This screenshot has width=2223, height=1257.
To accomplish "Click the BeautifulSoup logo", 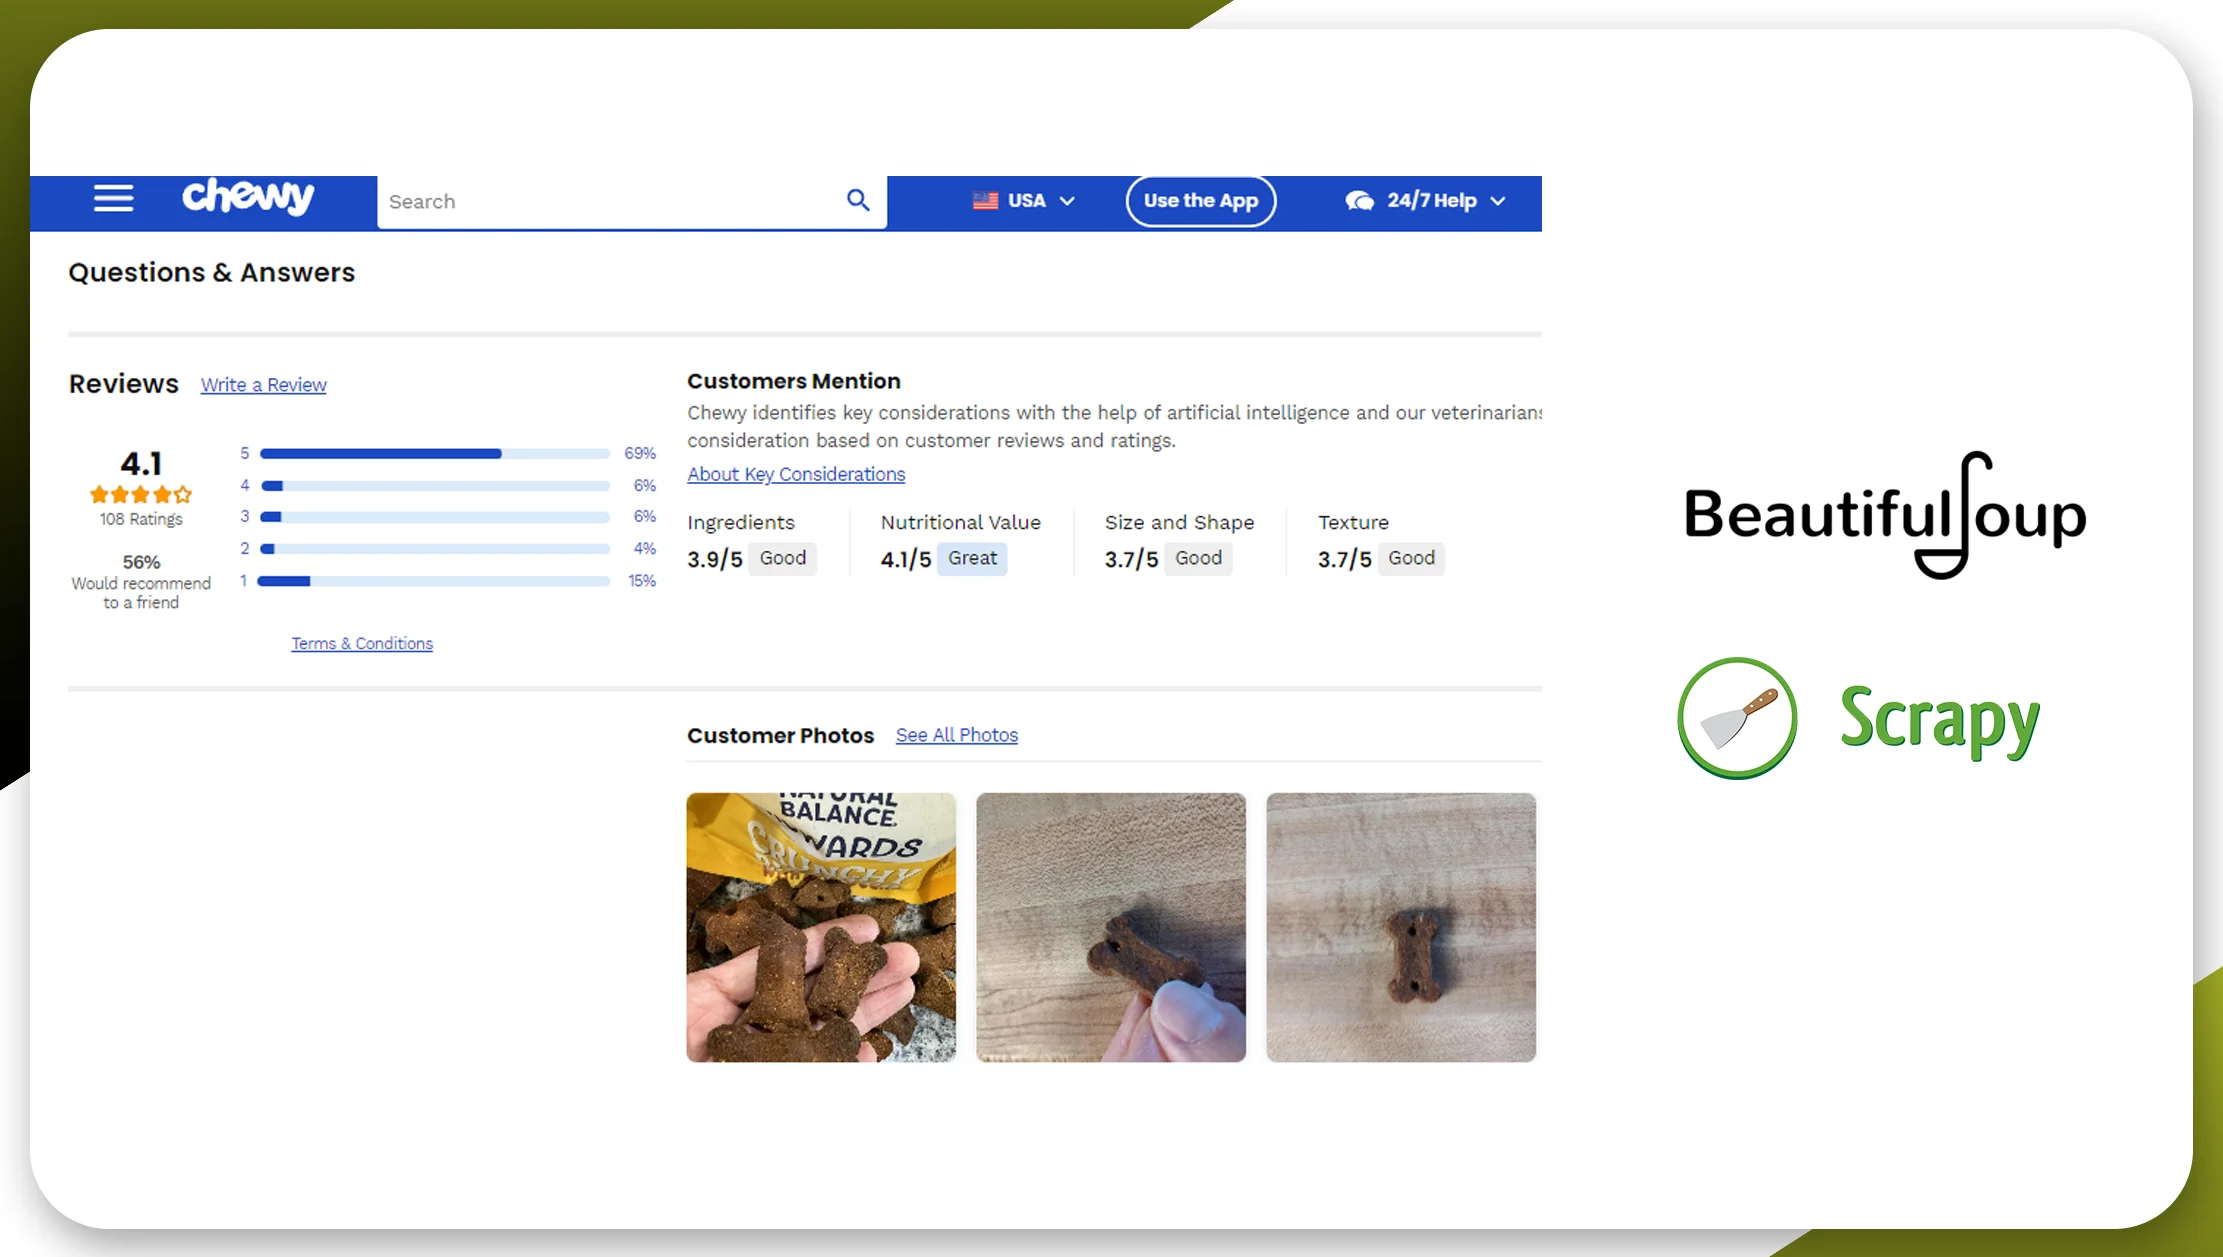I will click(x=1885, y=515).
